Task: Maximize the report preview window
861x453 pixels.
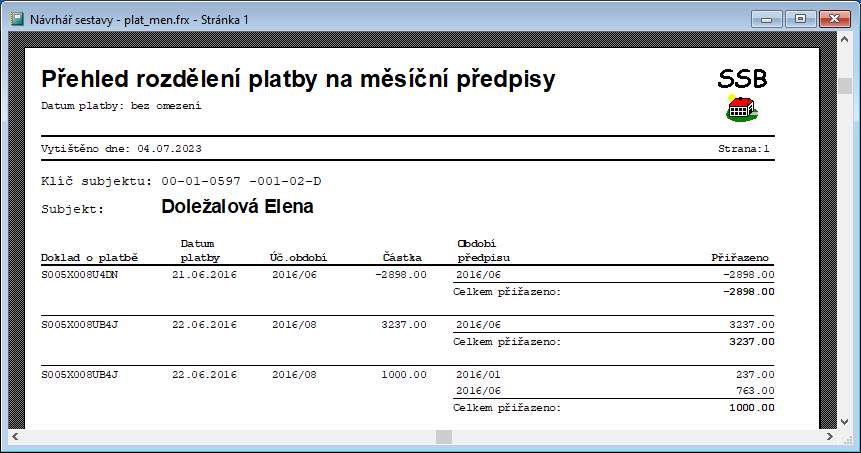Action: [800, 18]
